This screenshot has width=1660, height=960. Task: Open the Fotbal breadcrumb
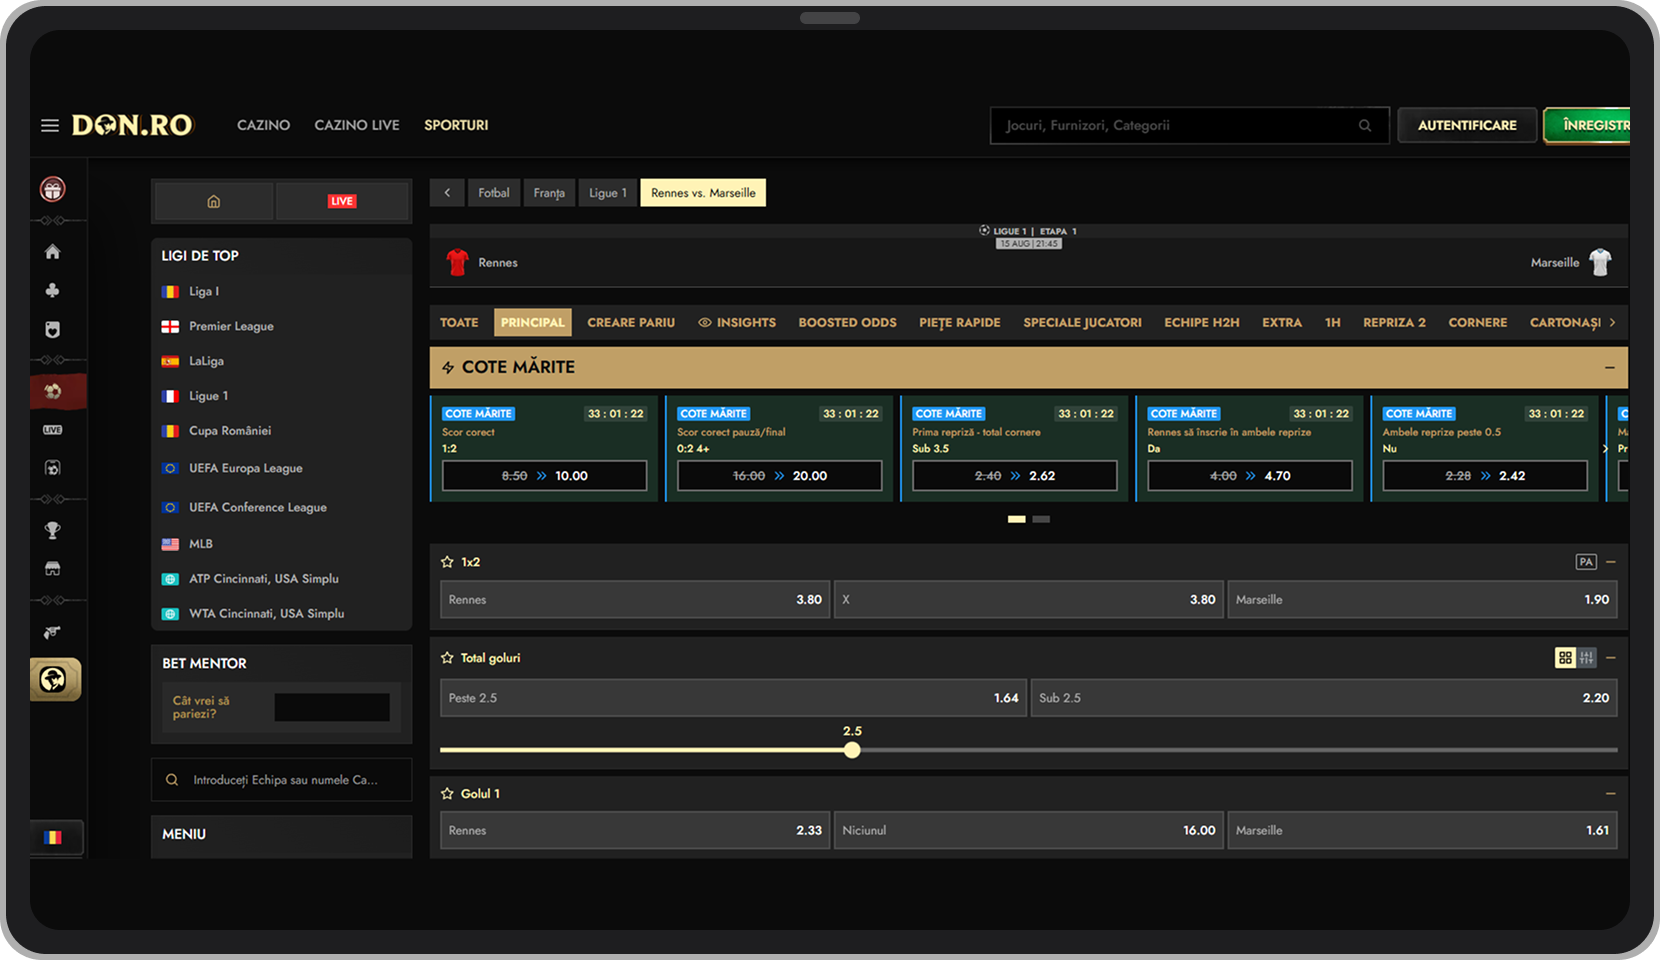494,193
